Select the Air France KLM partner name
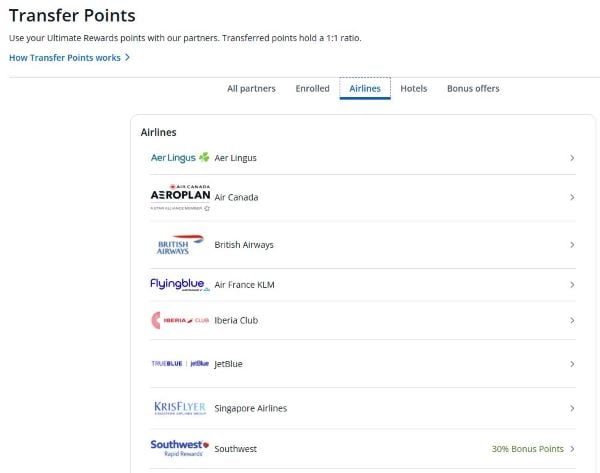This screenshot has height=473, width=600. [x=244, y=285]
